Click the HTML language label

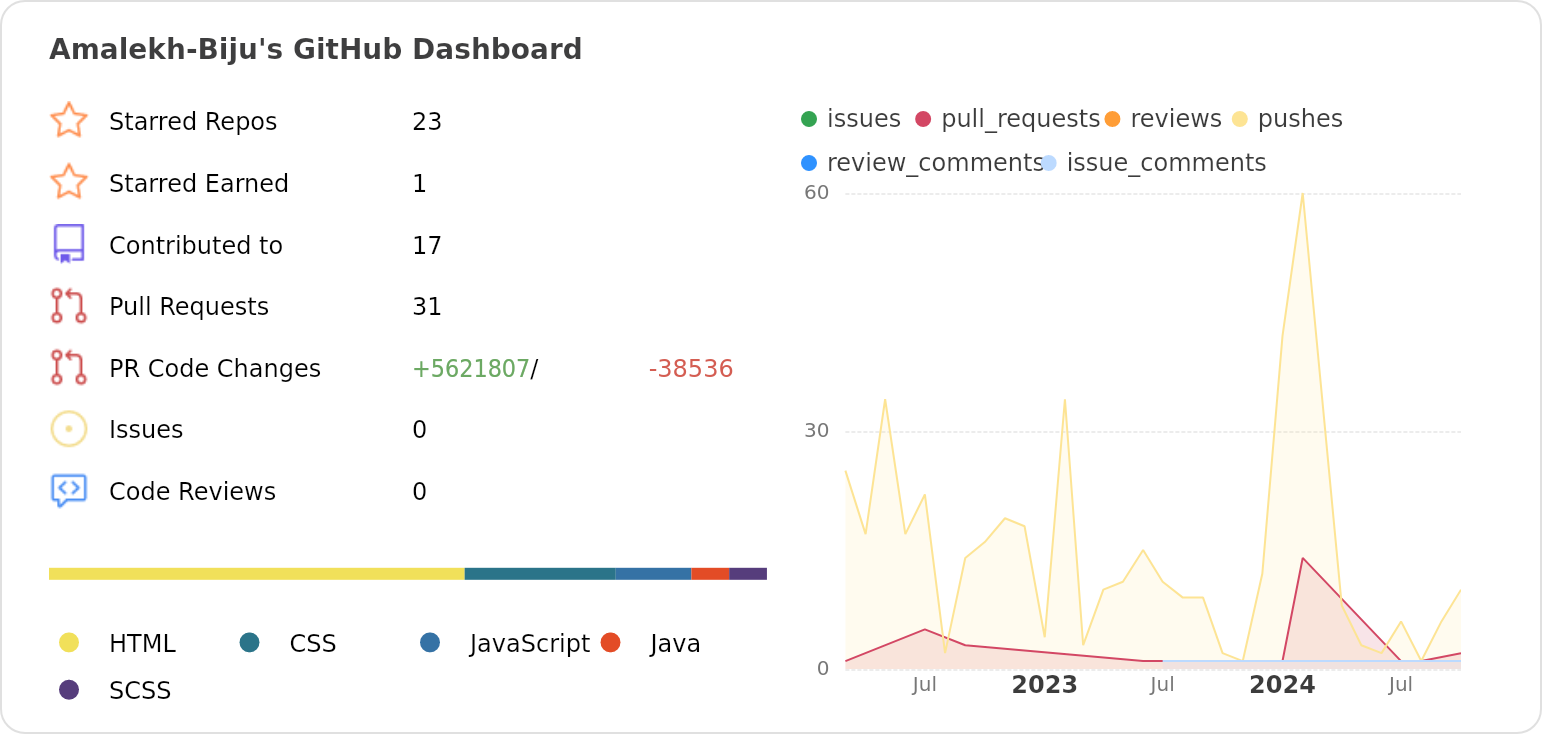[142, 644]
